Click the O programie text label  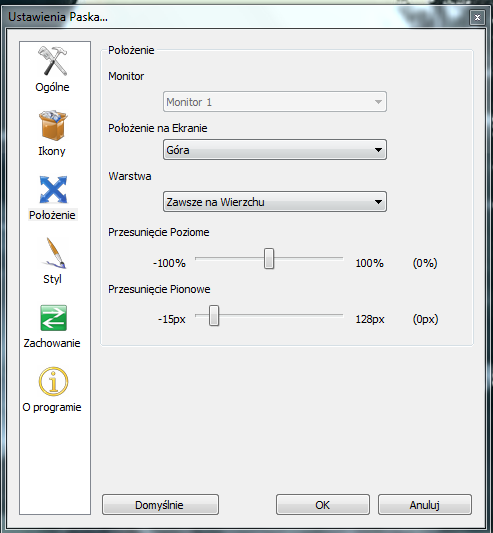click(52, 407)
